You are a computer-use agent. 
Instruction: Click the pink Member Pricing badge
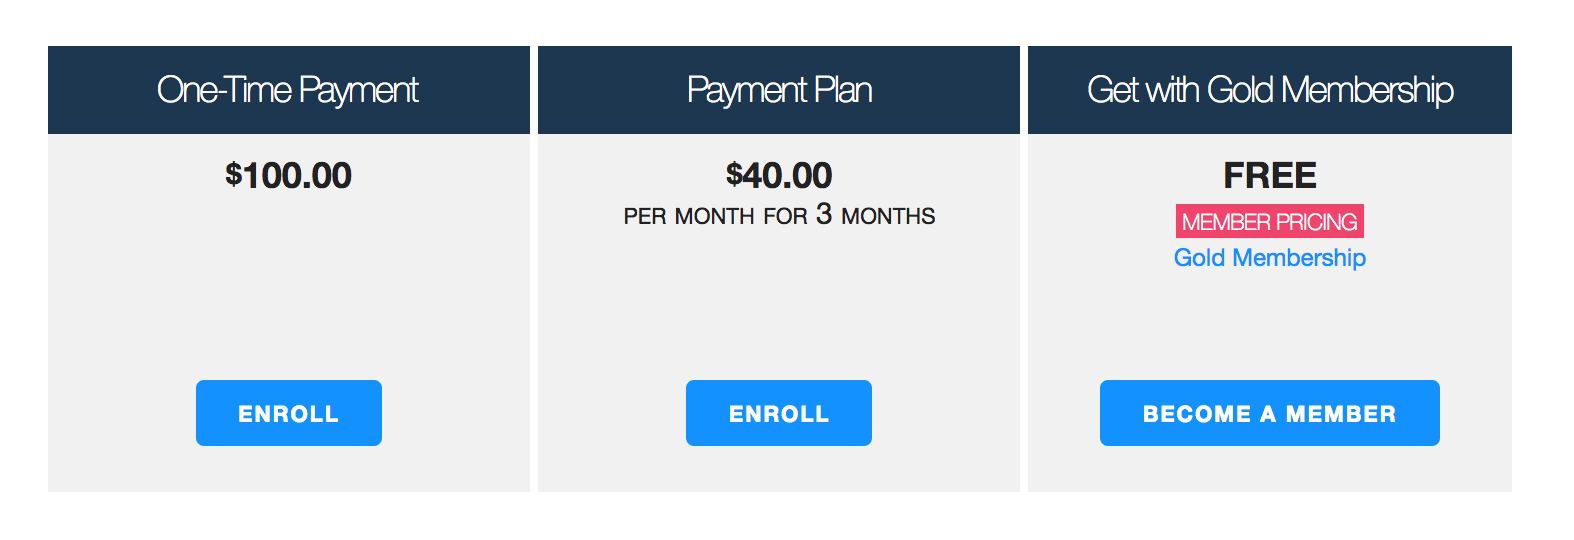click(1269, 221)
